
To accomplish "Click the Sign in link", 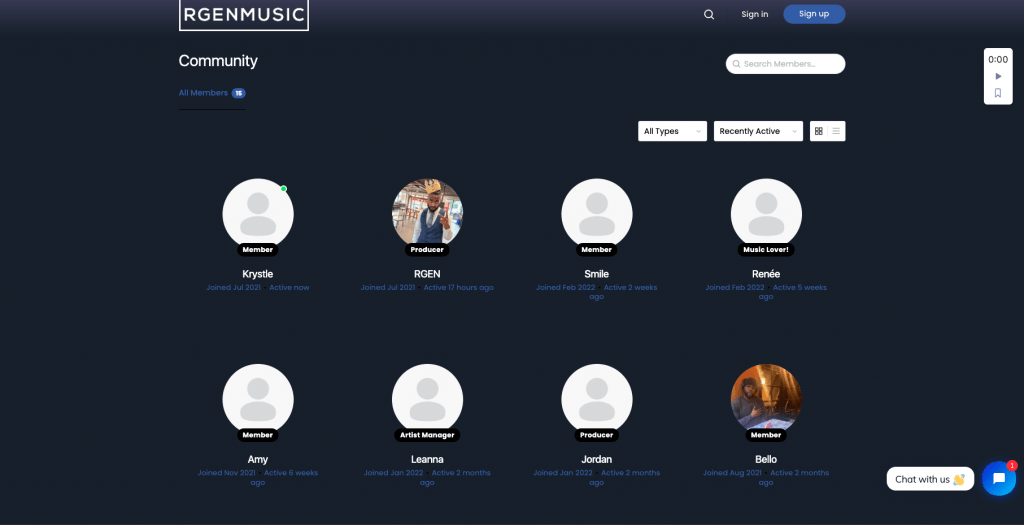I will (x=755, y=14).
